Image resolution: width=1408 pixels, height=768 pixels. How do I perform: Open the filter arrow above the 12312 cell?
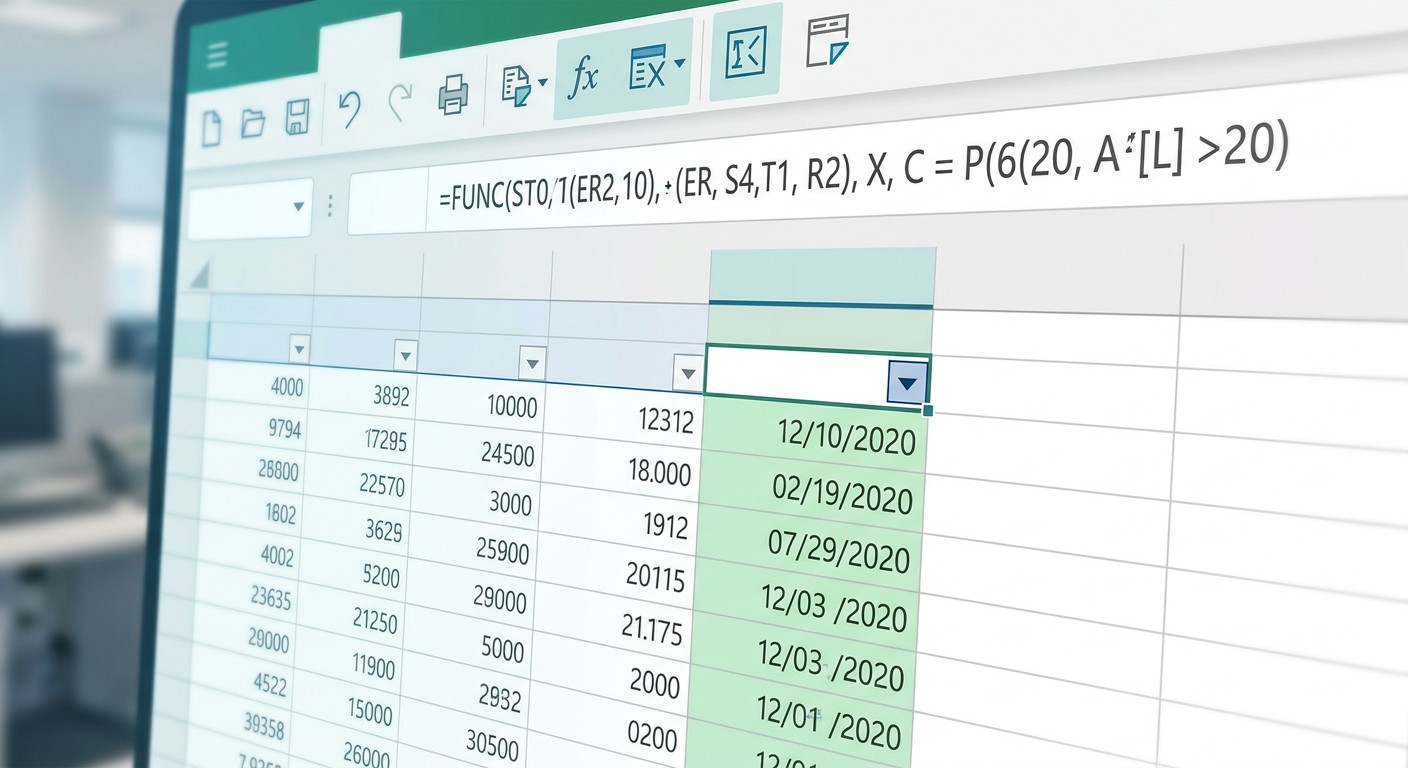click(687, 374)
